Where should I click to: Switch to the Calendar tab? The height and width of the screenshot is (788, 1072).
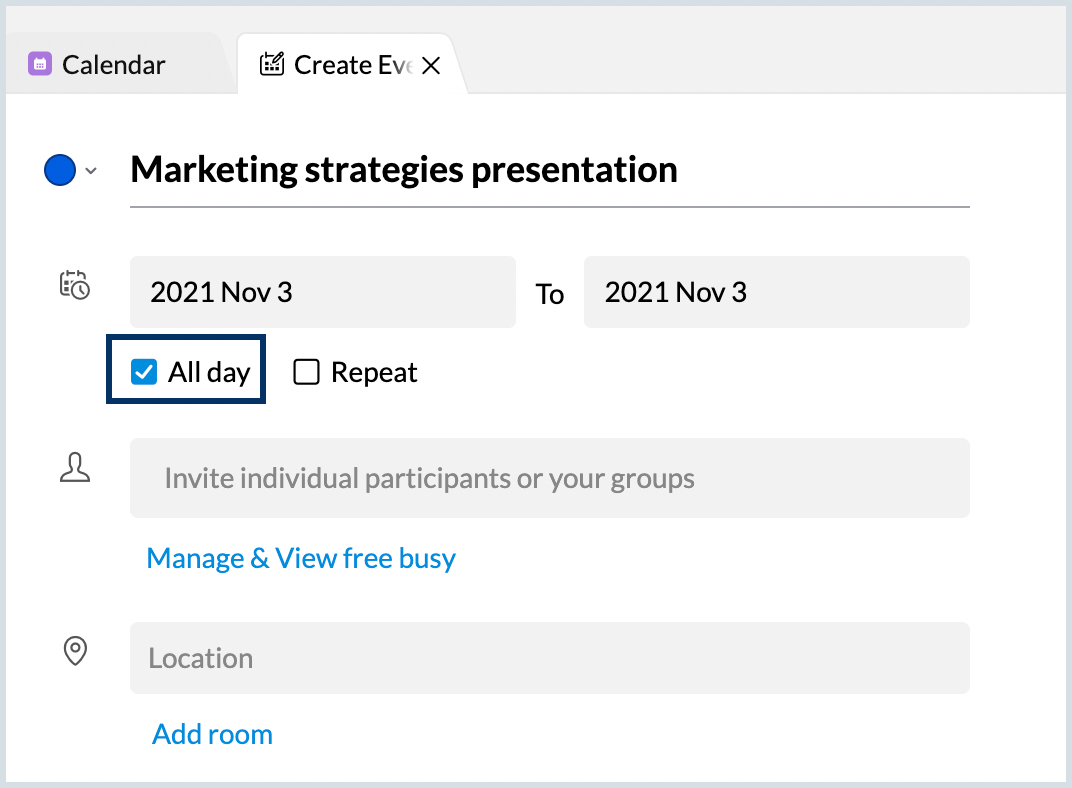click(x=113, y=65)
